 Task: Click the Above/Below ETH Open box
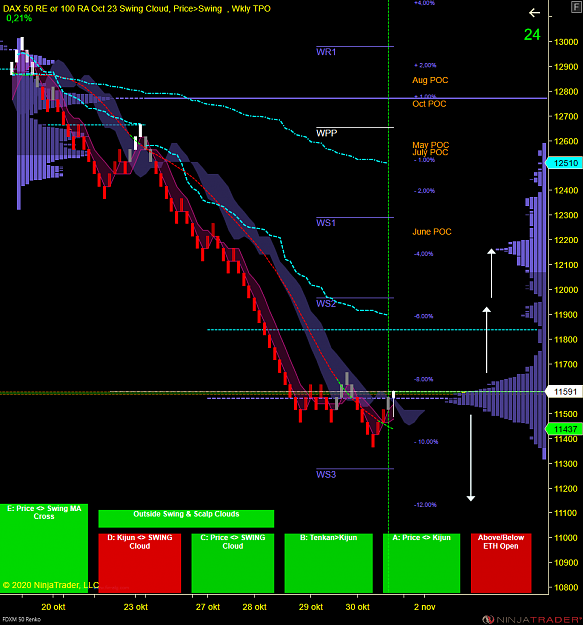click(x=501, y=563)
